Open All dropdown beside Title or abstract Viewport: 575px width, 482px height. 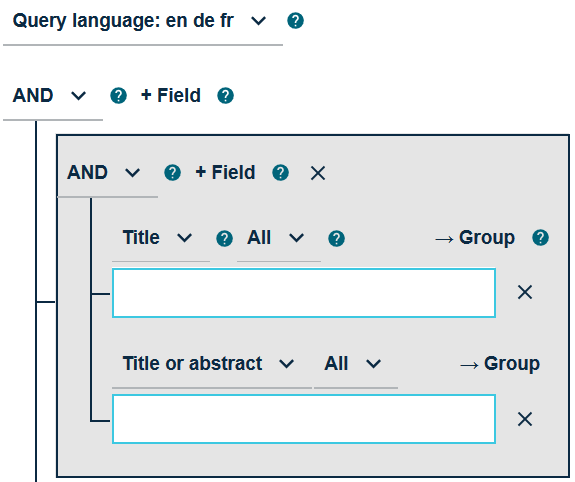356,364
